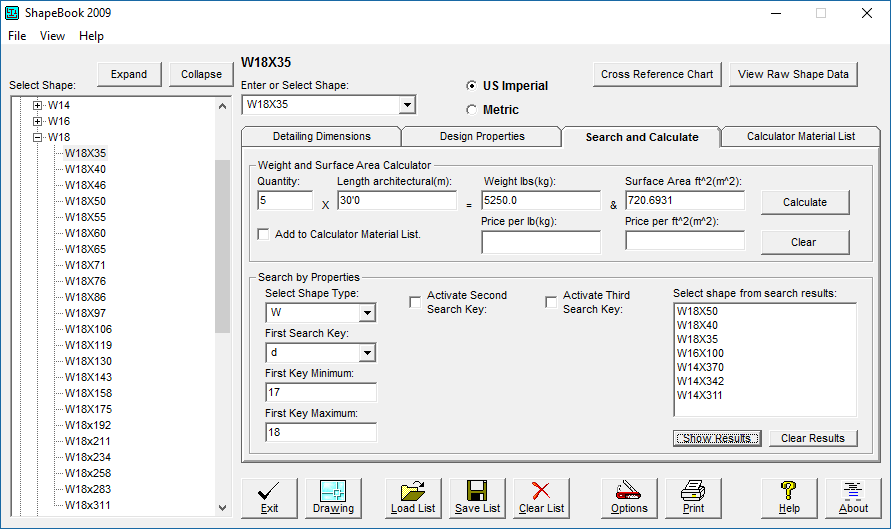The width and height of the screenshot is (891, 529).
Task: Click the shape tree scrollbar up arrow
Action: coord(222,106)
